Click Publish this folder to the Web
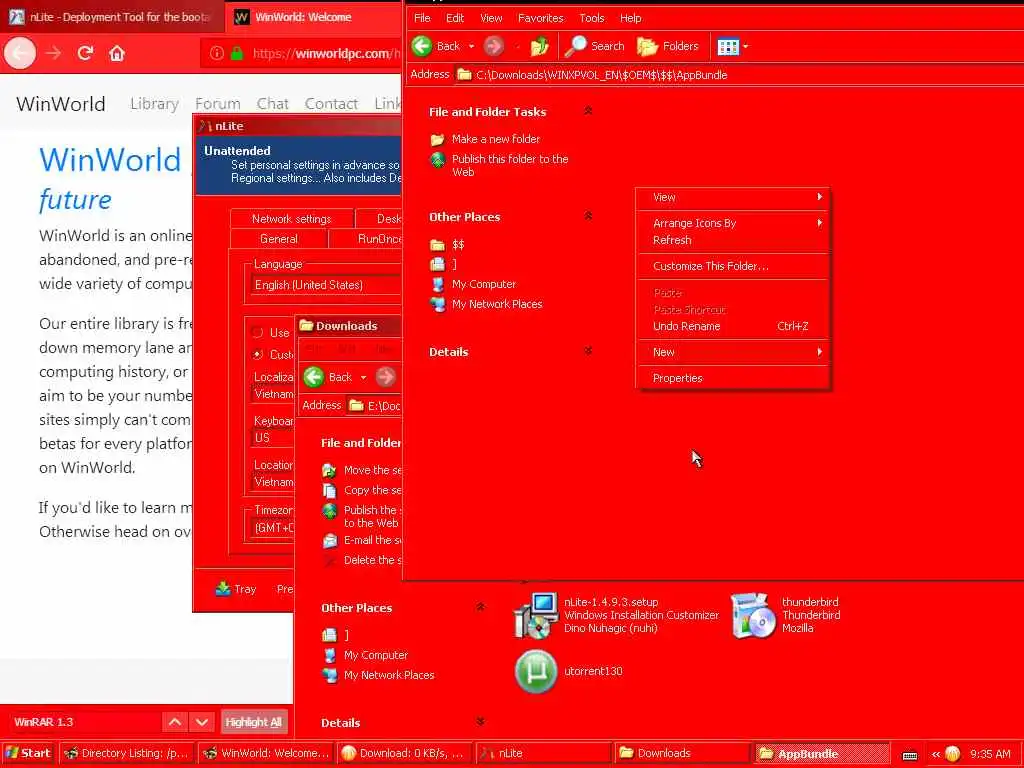 point(509,165)
